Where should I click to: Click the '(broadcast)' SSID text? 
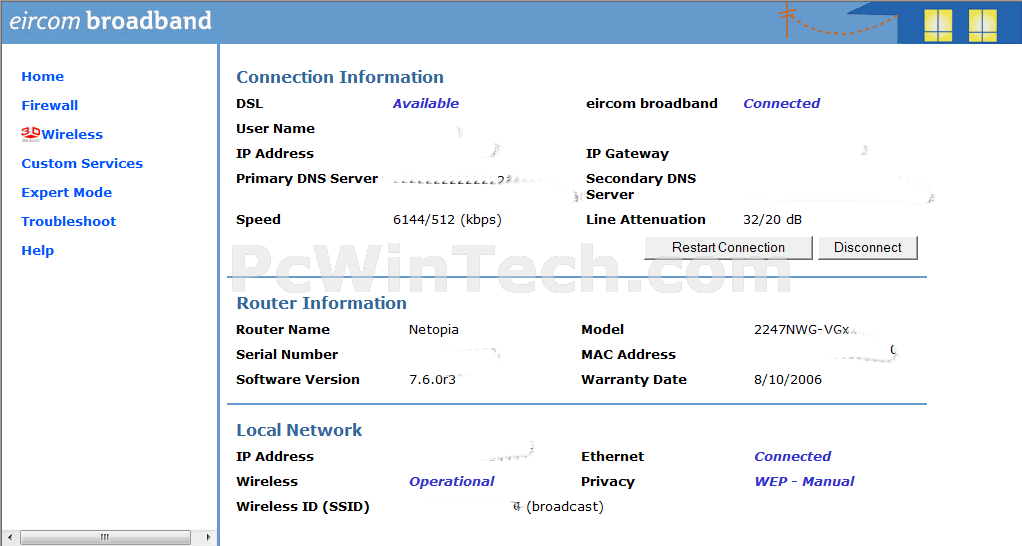tap(564, 507)
